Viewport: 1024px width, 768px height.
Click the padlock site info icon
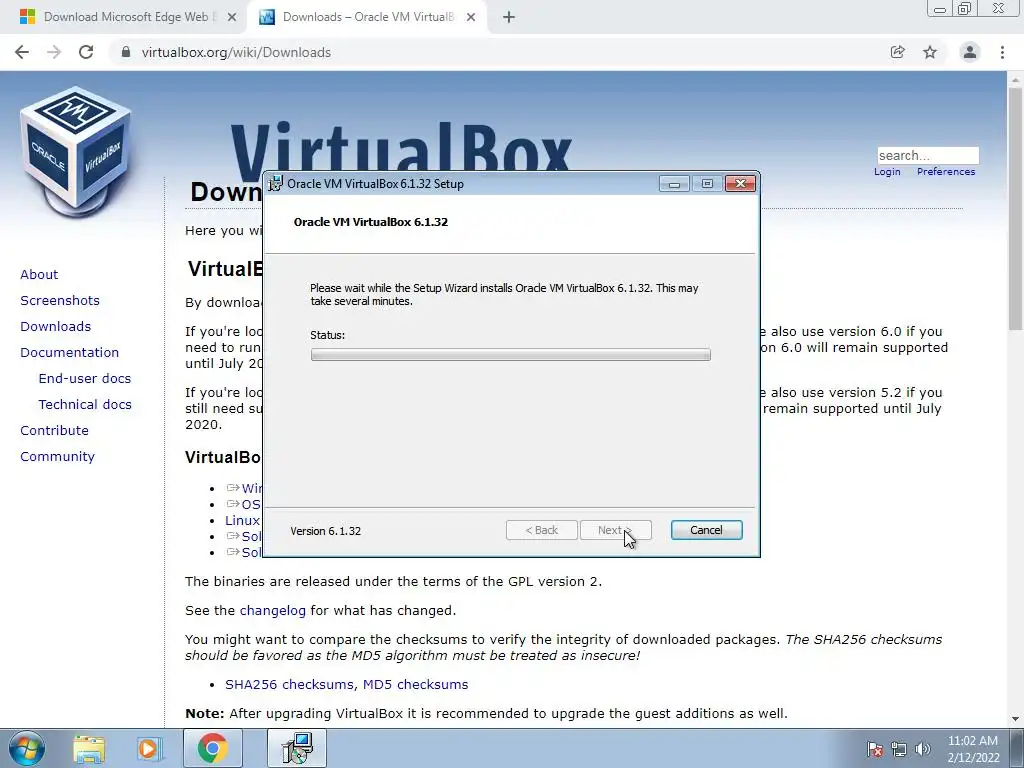click(x=126, y=52)
